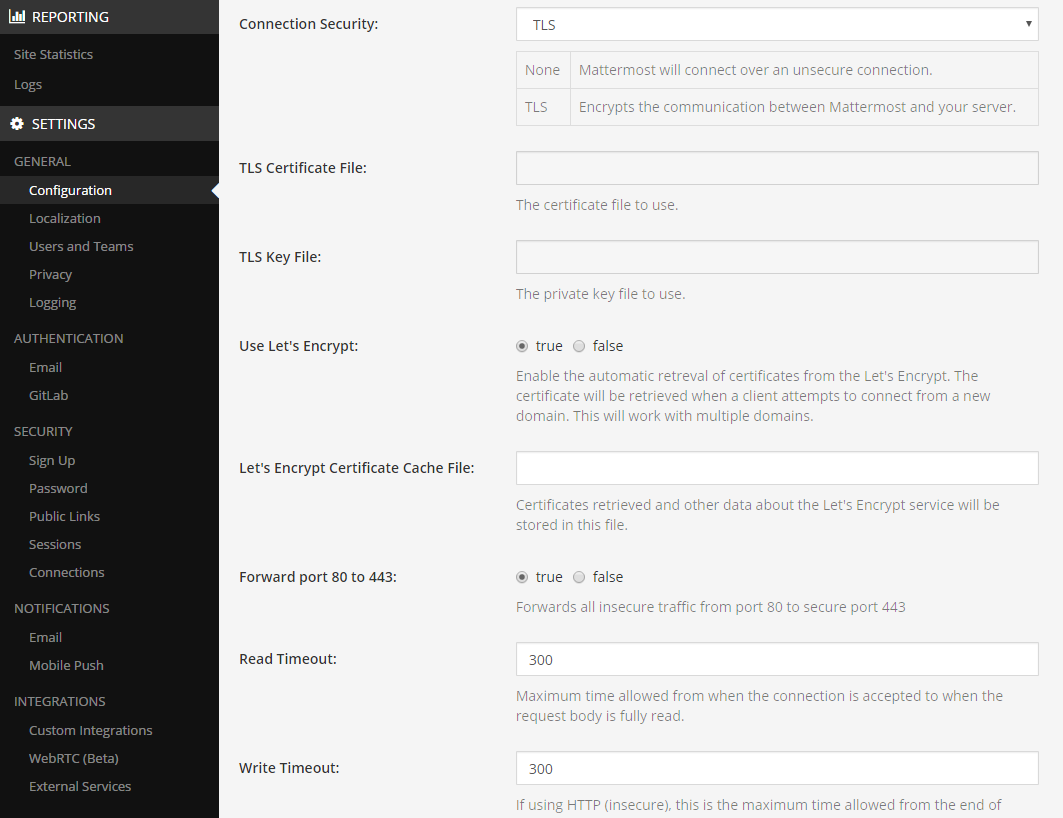Click the Write Timeout input field
Image resolution: width=1063 pixels, height=818 pixels.
pyautogui.click(x=777, y=769)
